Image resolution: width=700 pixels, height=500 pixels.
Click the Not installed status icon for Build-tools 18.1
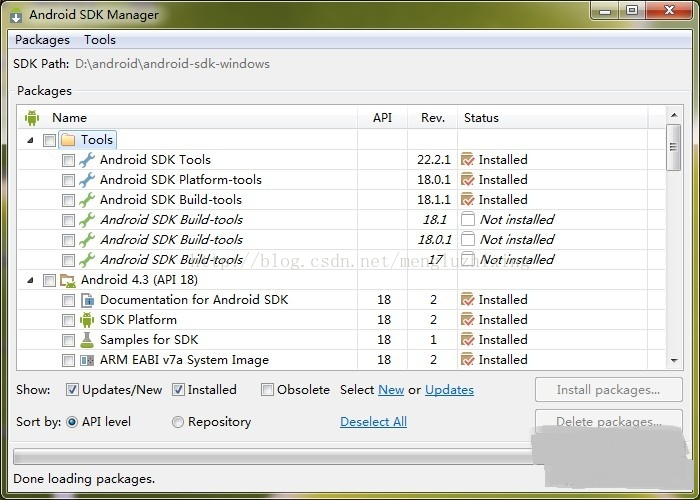pos(467,219)
